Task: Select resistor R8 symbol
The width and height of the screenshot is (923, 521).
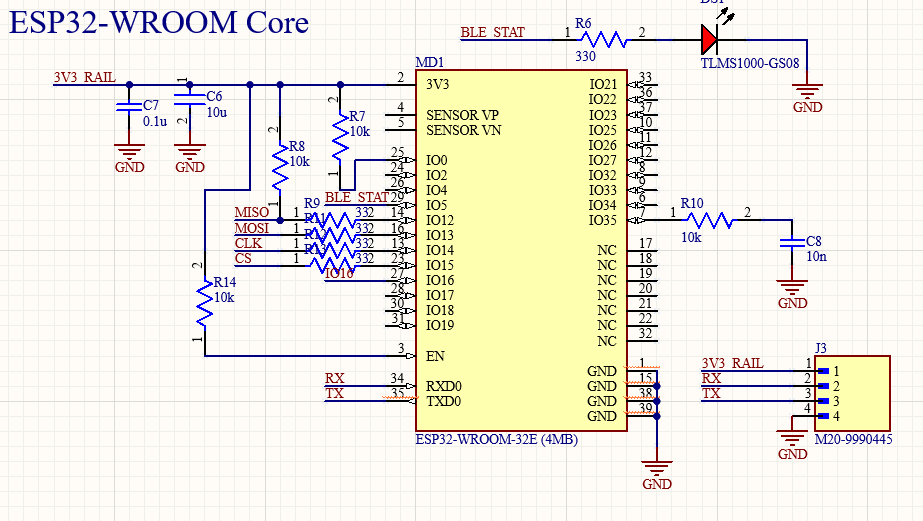Action: 280,166
